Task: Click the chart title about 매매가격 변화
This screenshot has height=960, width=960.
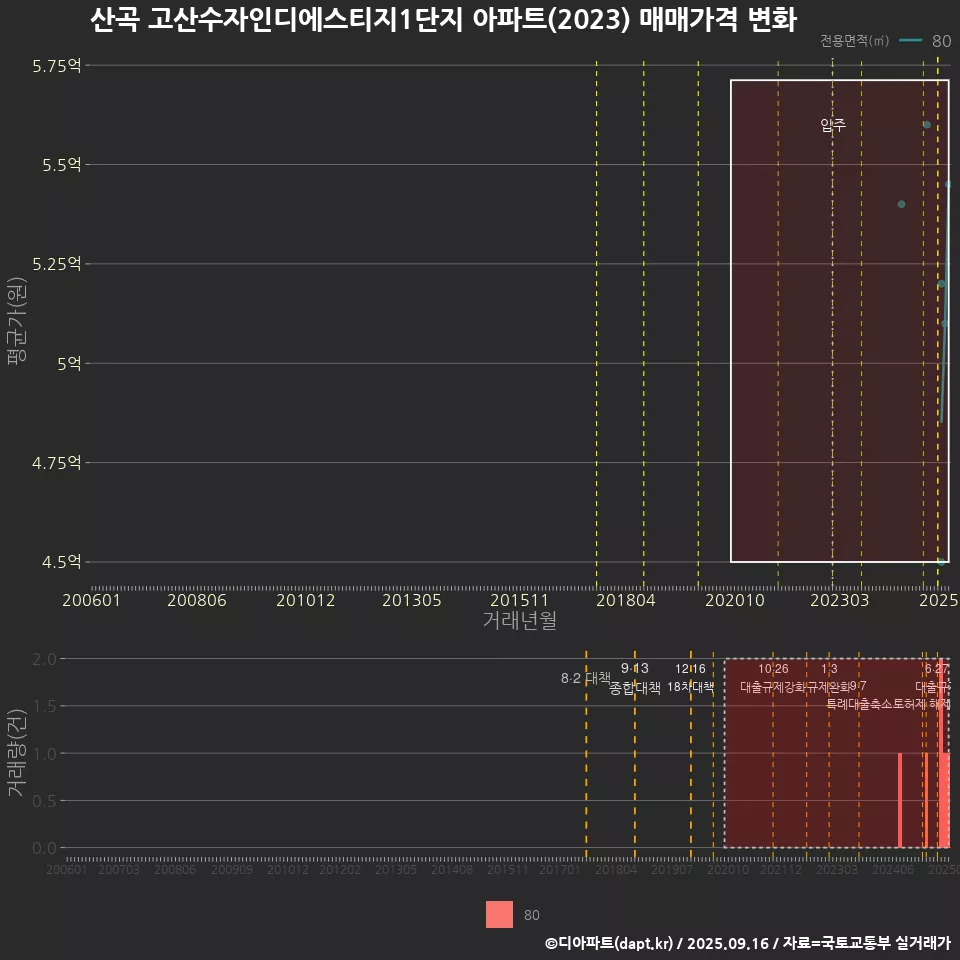Action: (x=444, y=19)
